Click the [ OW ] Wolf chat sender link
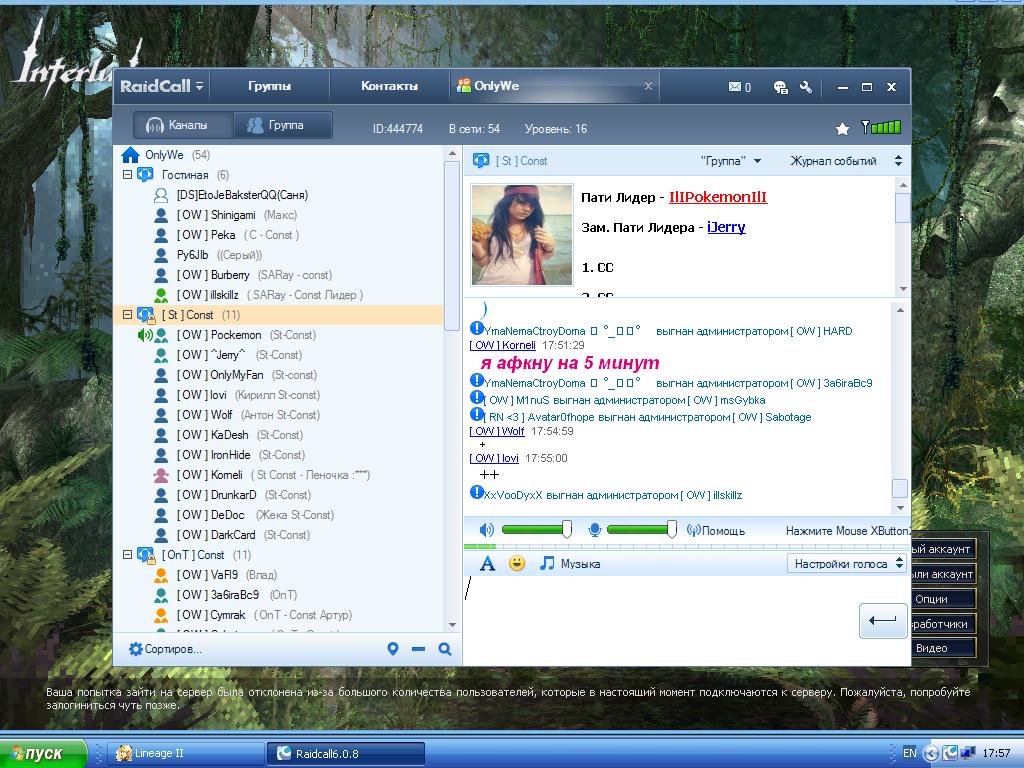Image resolution: width=1024 pixels, height=768 pixels. pyautogui.click(x=497, y=432)
